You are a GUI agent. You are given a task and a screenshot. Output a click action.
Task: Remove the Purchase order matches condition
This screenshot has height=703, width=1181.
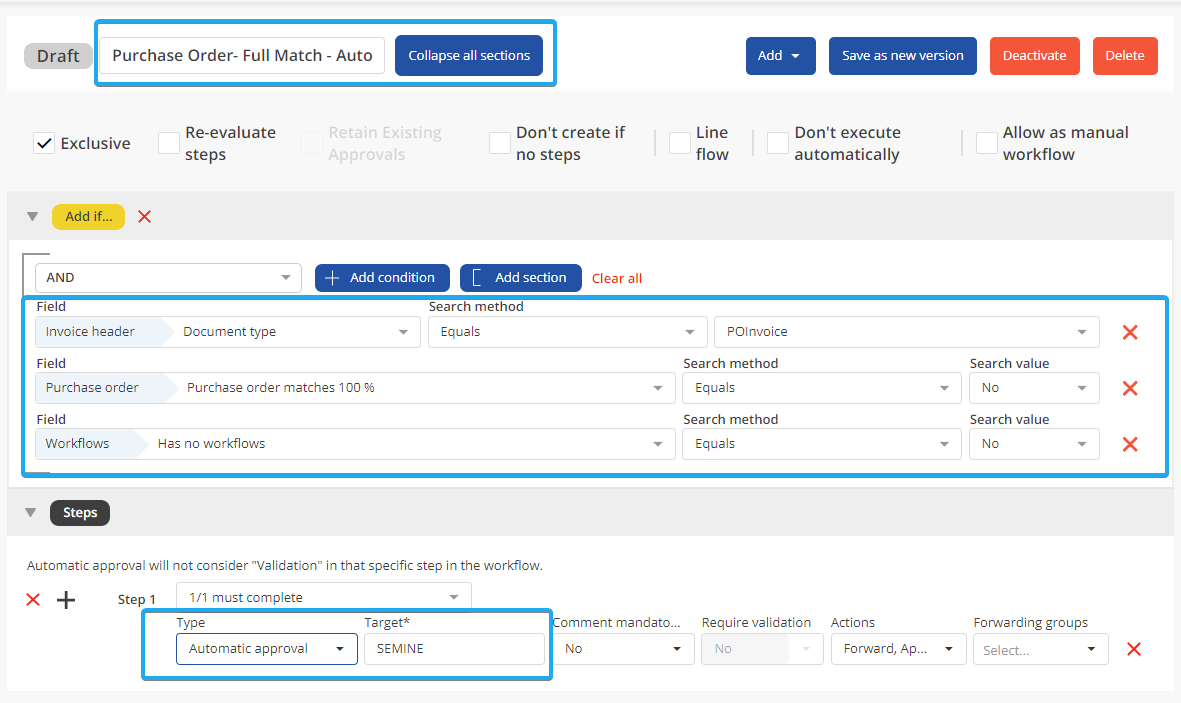click(1130, 388)
